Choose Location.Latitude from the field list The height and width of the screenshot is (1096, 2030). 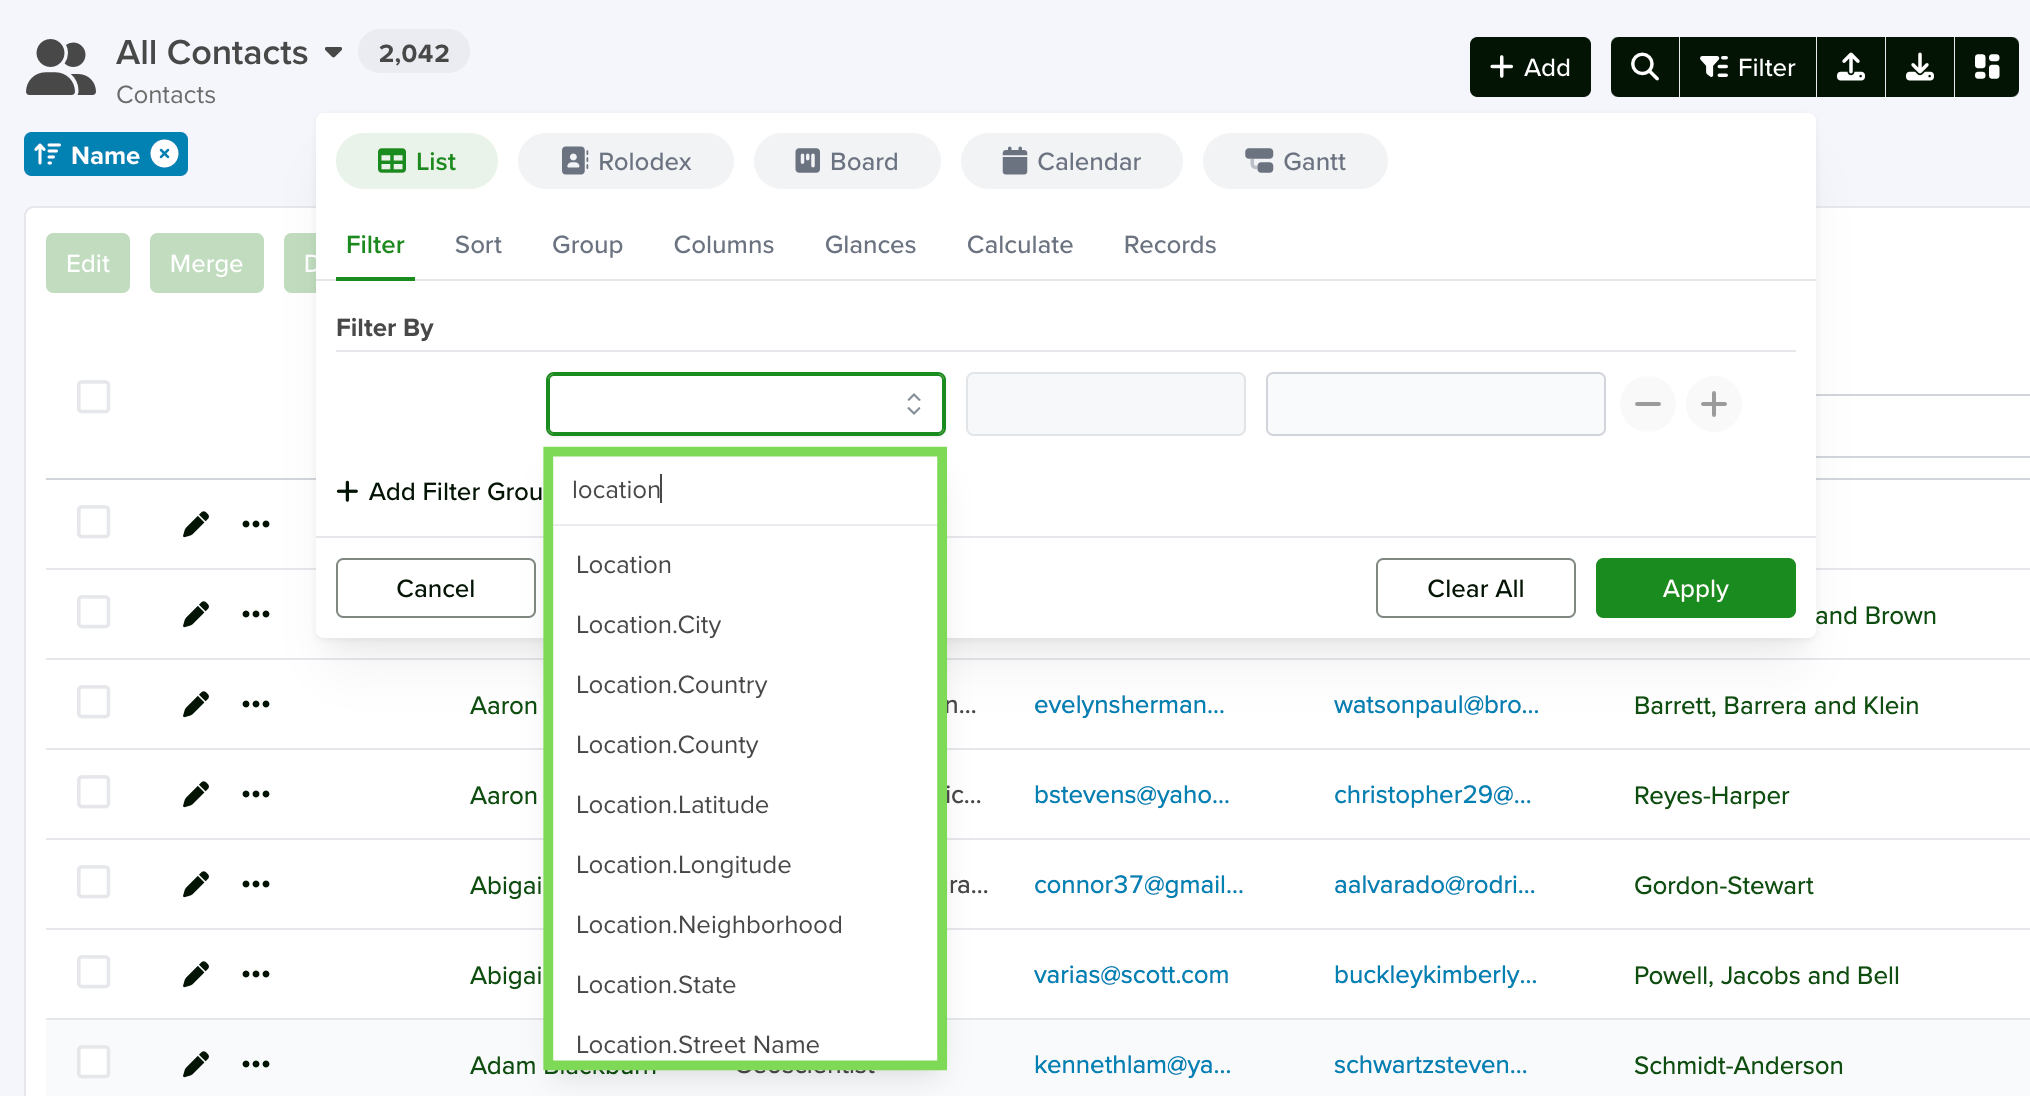pos(745,805)
